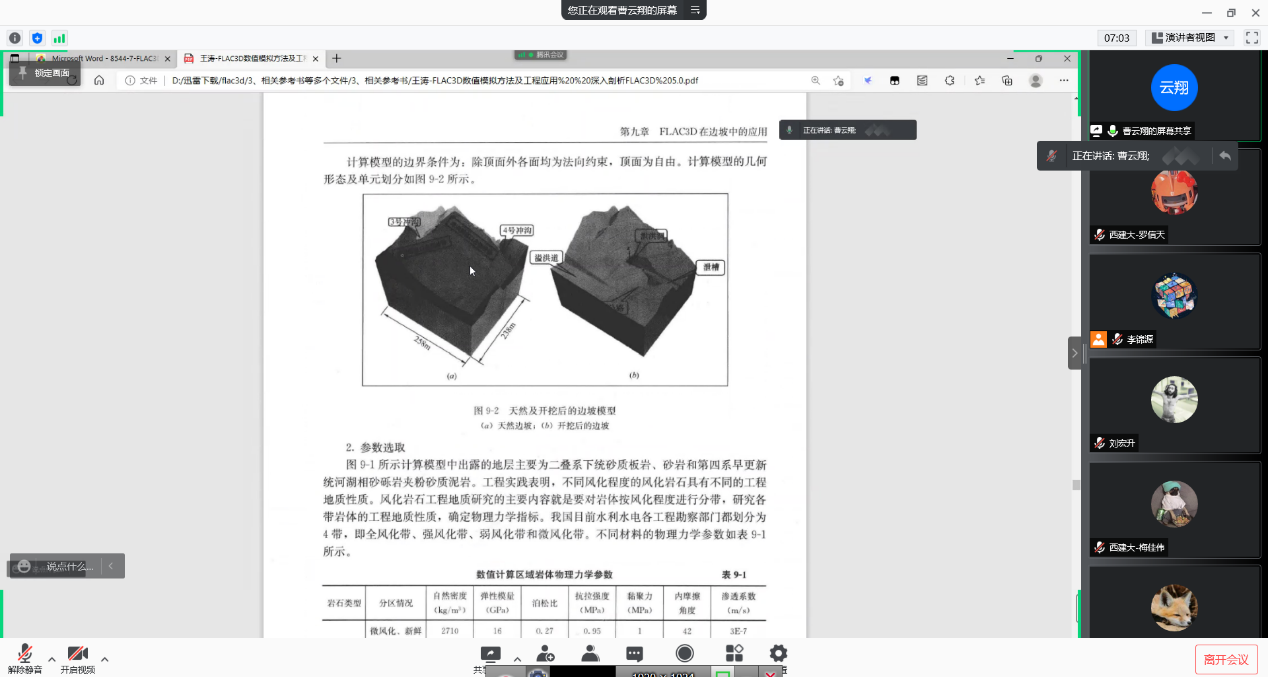
Task: Open the chat bubble icon
Action: (x=634, y=654)
